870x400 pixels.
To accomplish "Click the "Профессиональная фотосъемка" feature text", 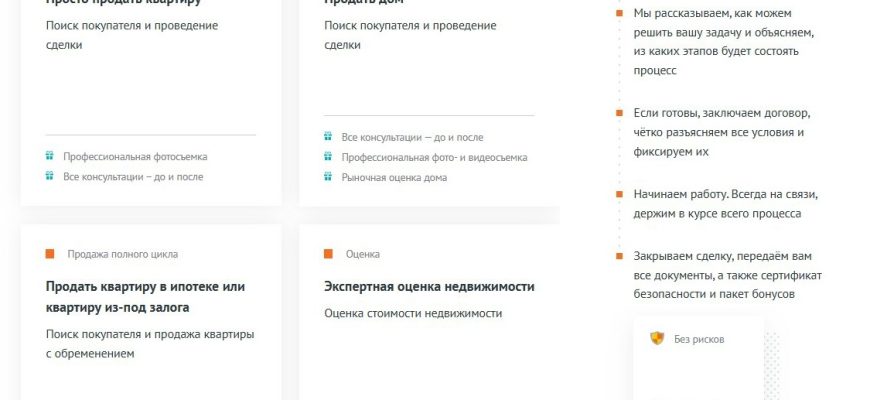I will pyautogui.click(x=135, y=157).
